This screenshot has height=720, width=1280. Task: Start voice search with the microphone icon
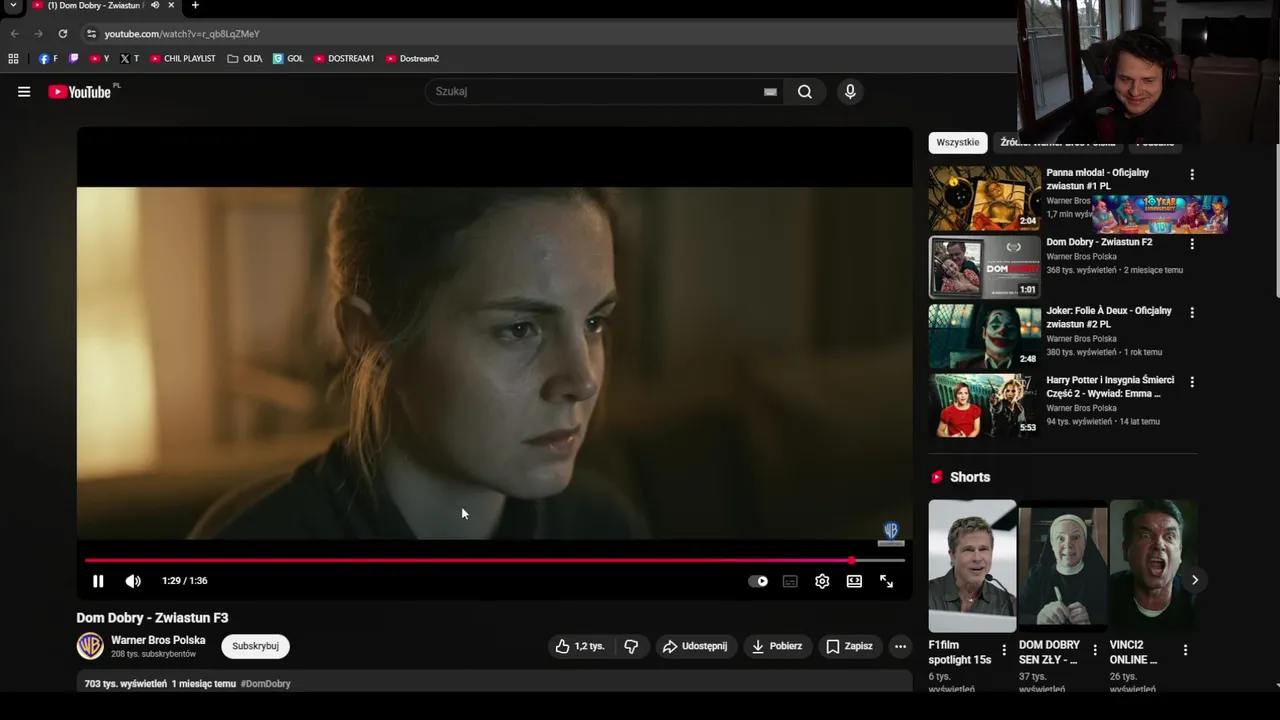[x=850, y=92]
